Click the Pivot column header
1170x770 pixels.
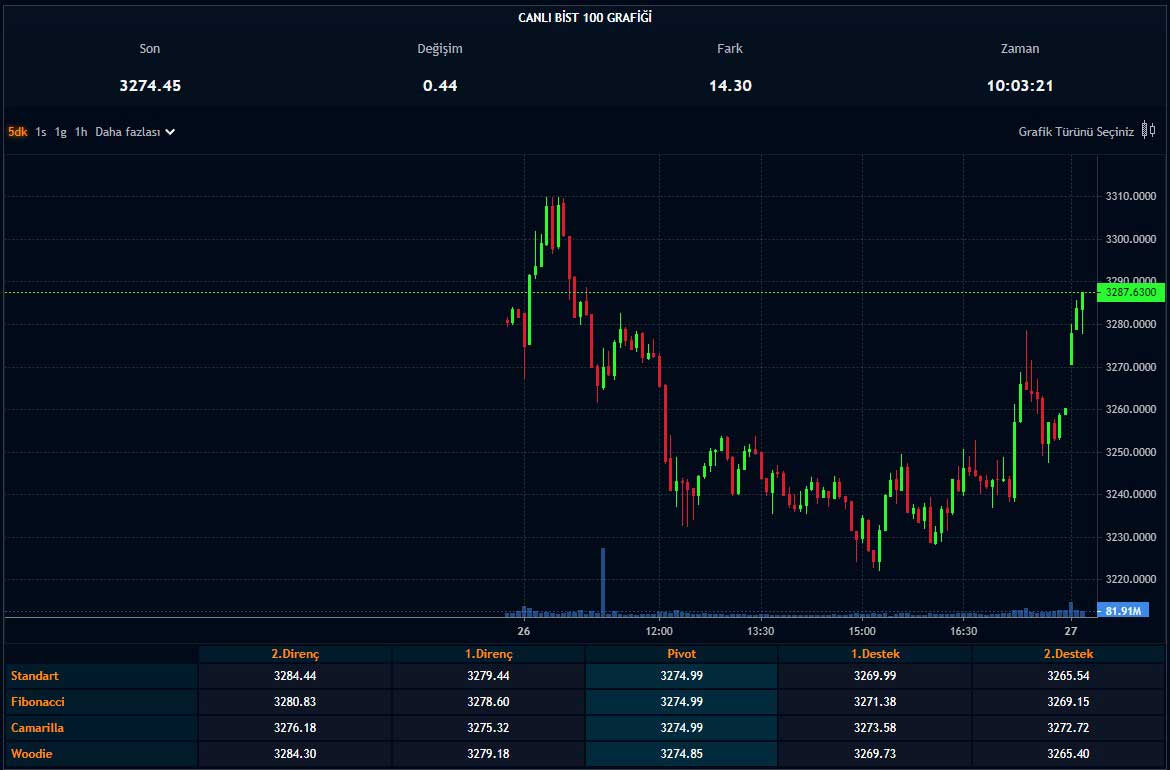coord(681,654)
